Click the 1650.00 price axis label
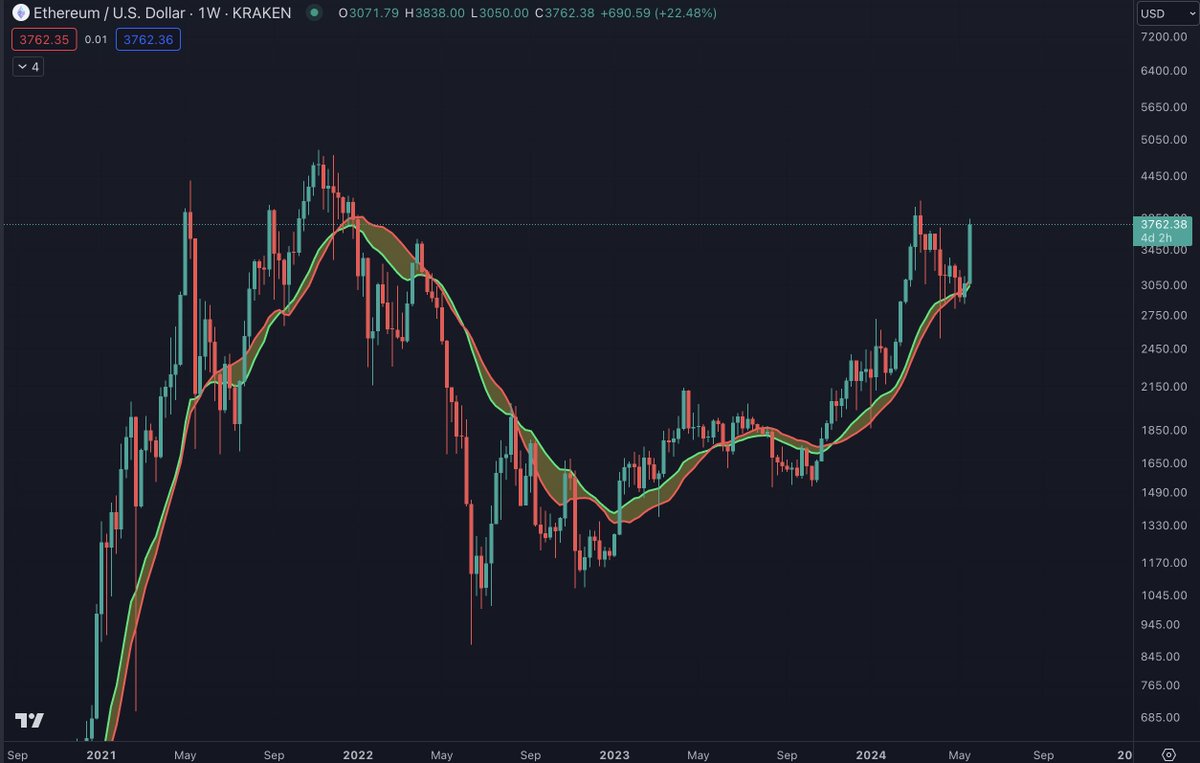 click(1165, 463)
